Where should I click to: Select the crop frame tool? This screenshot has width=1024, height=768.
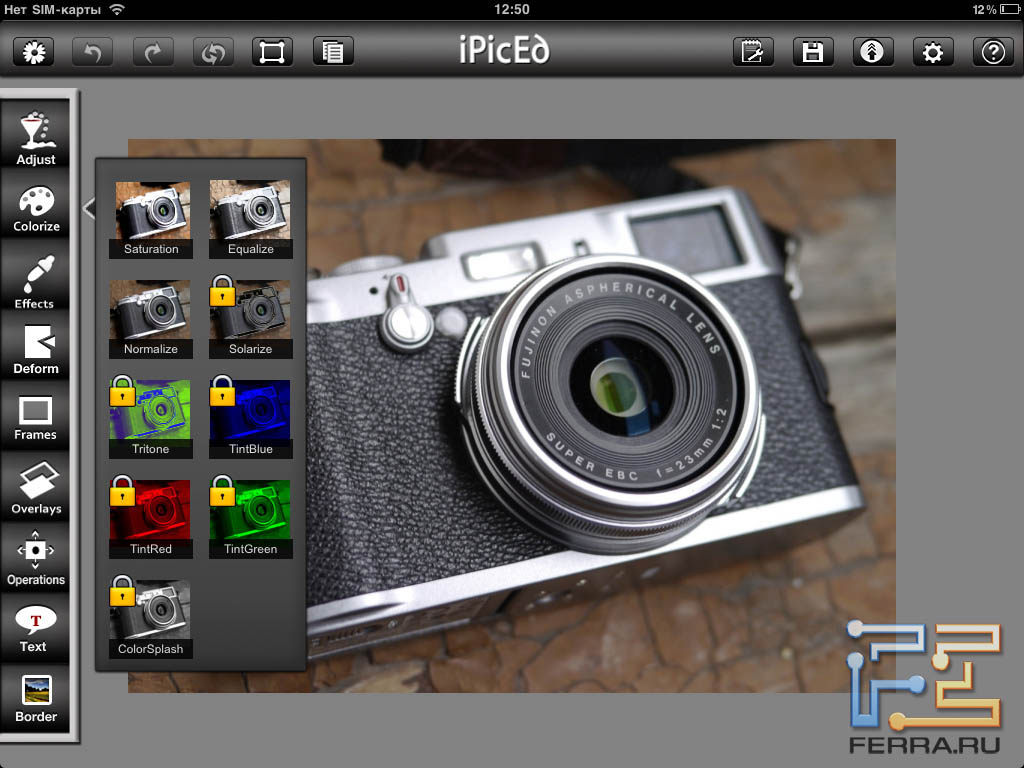272,52
